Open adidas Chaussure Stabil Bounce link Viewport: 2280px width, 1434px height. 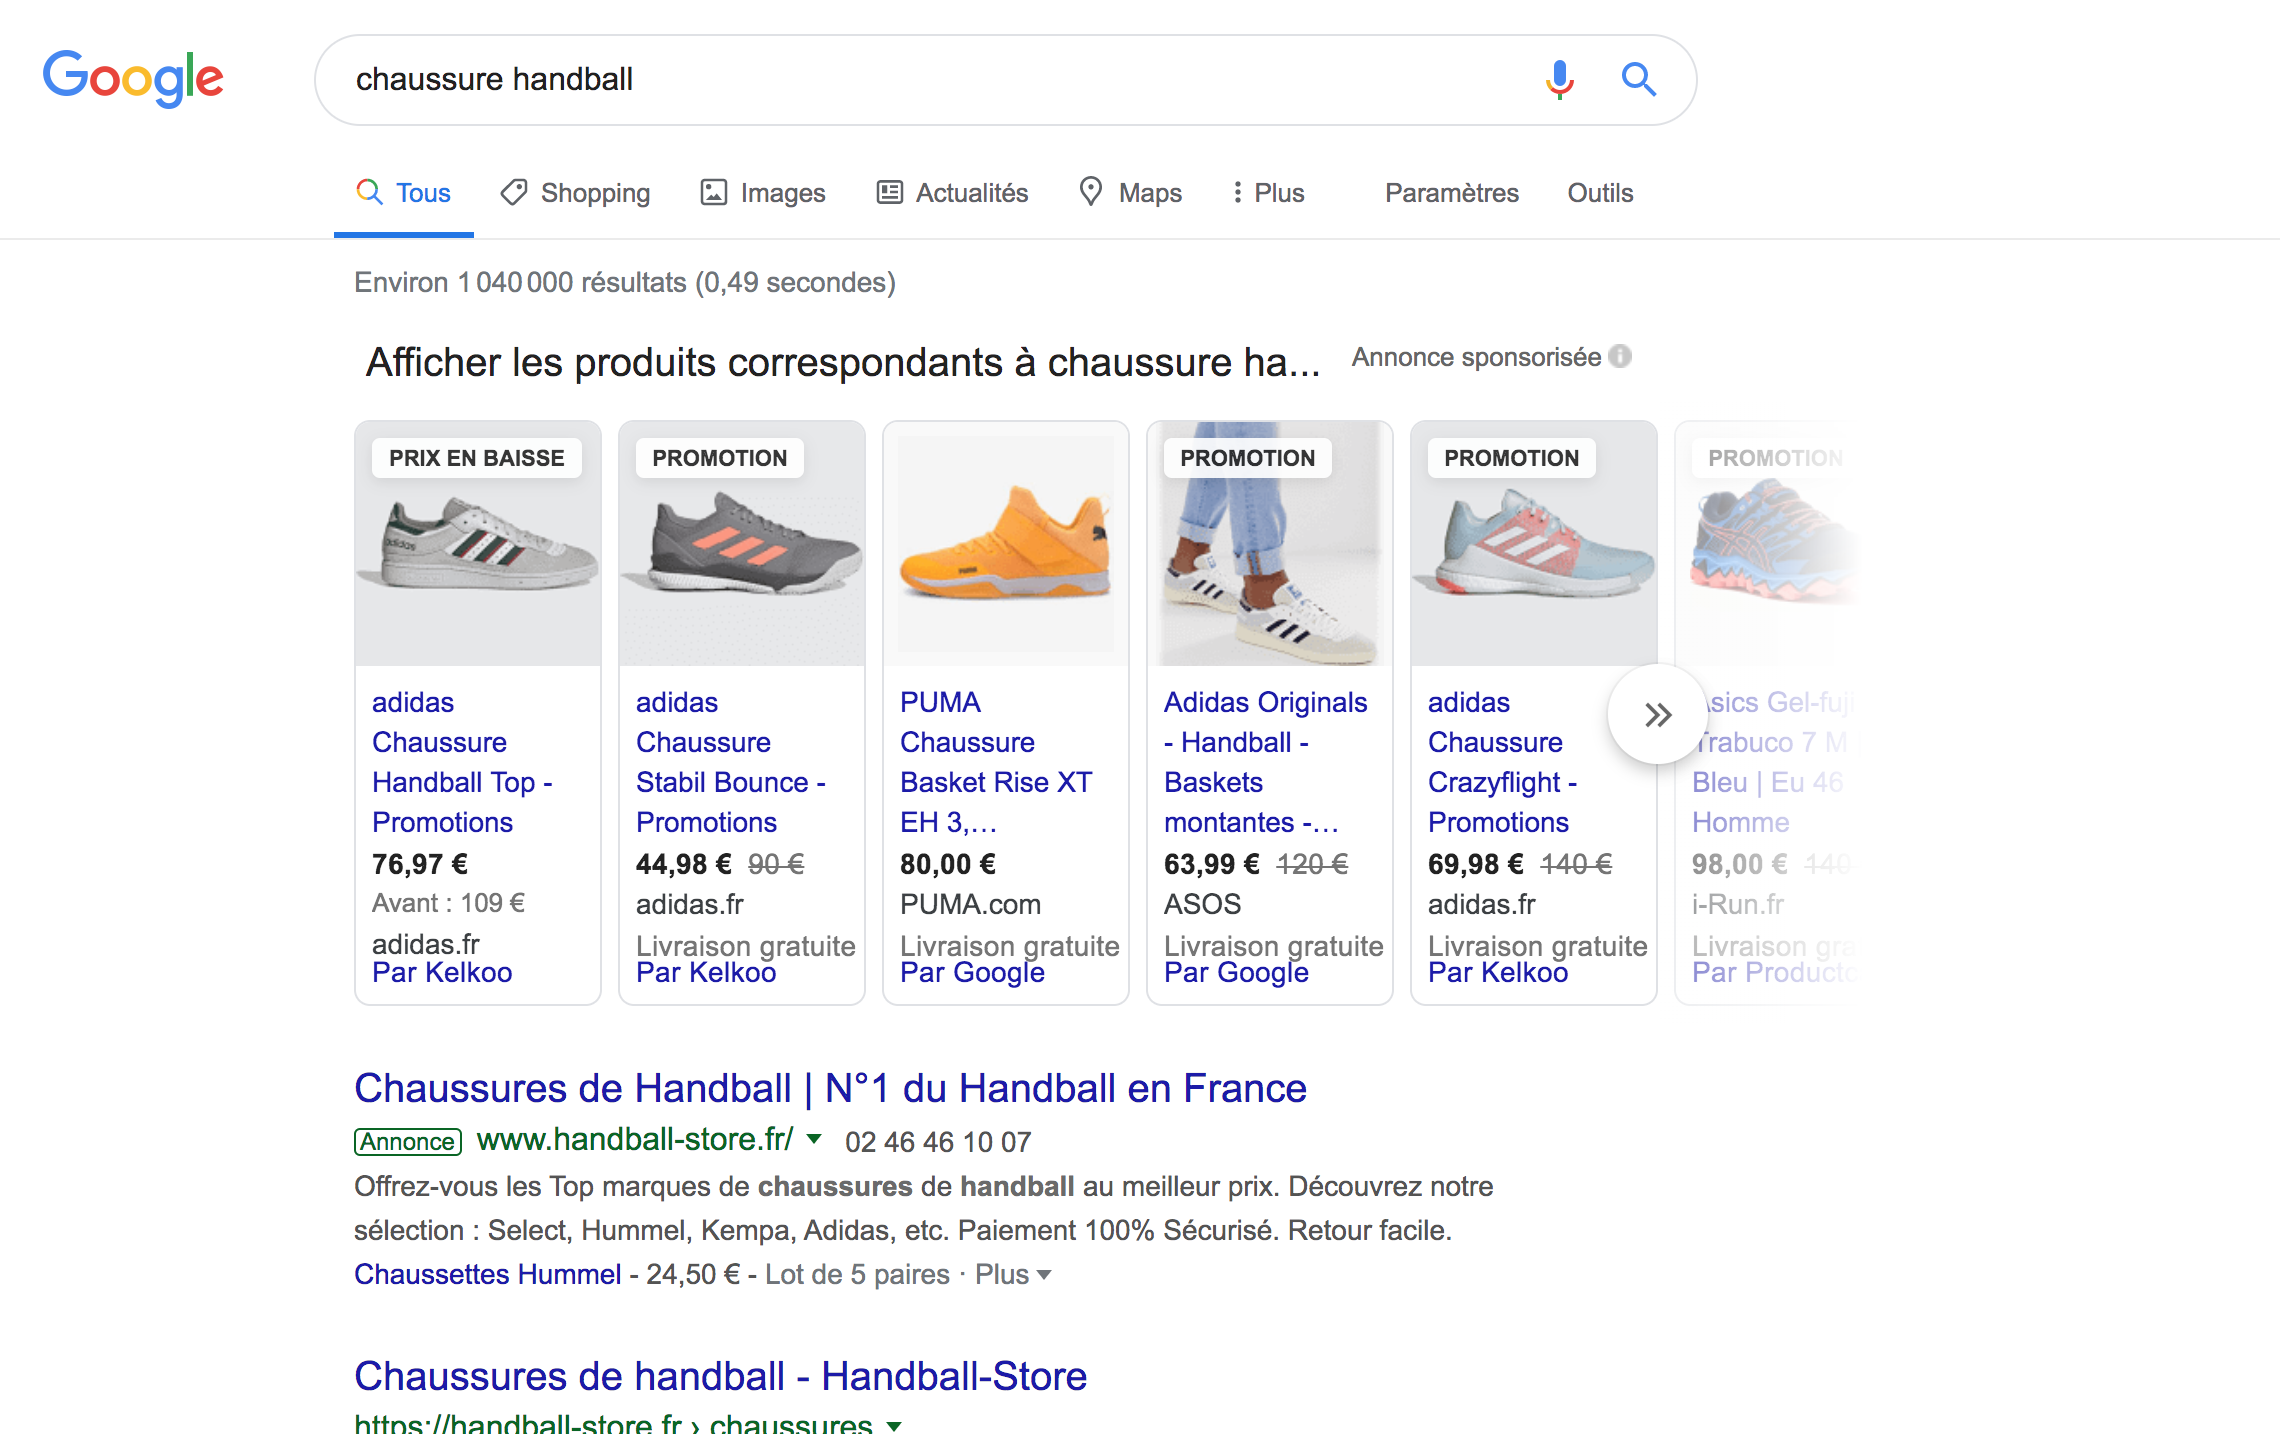click(731, 762)
